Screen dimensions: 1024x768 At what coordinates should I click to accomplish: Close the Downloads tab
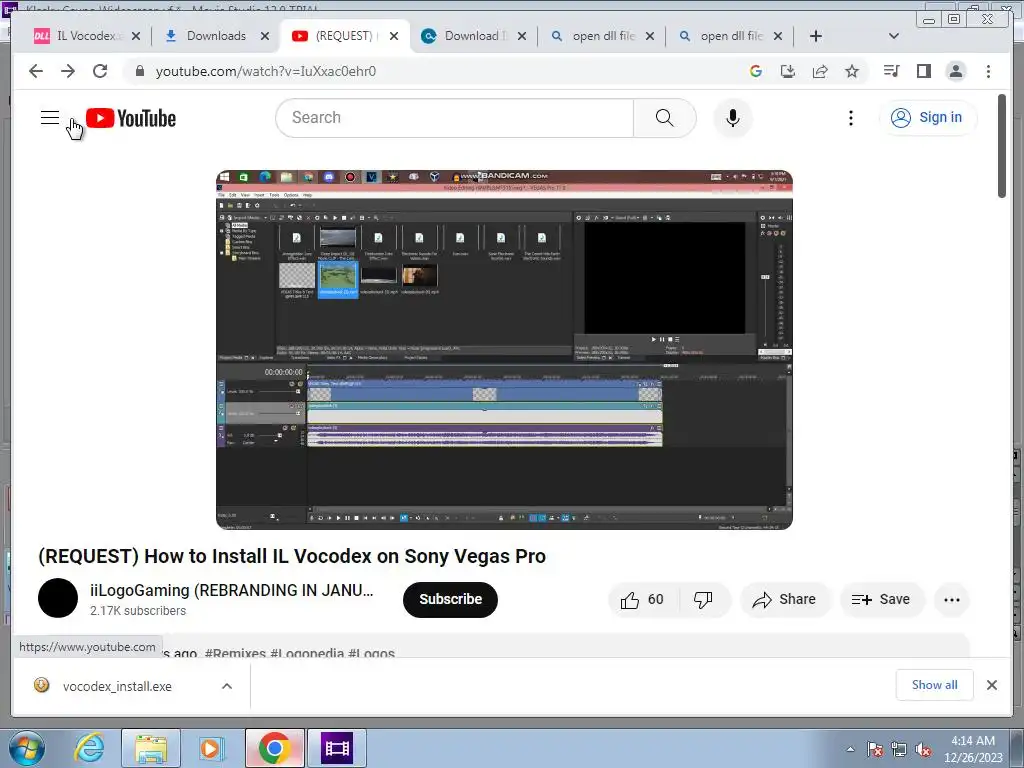264,37
